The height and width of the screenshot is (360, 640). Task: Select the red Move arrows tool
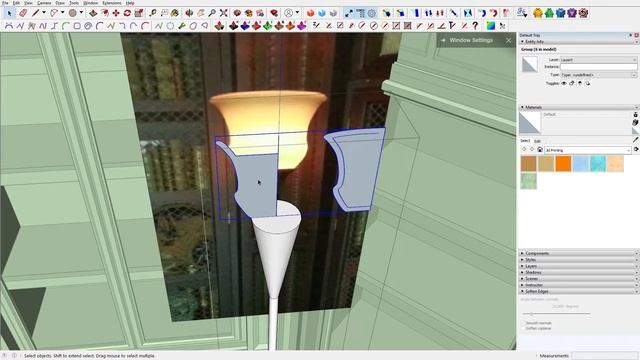116,13
